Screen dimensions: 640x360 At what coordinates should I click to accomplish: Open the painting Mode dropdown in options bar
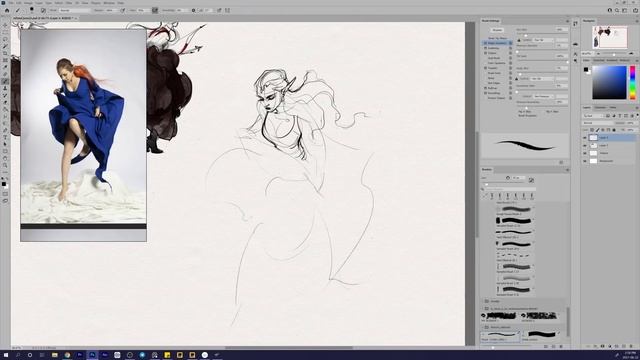point(76,10)
